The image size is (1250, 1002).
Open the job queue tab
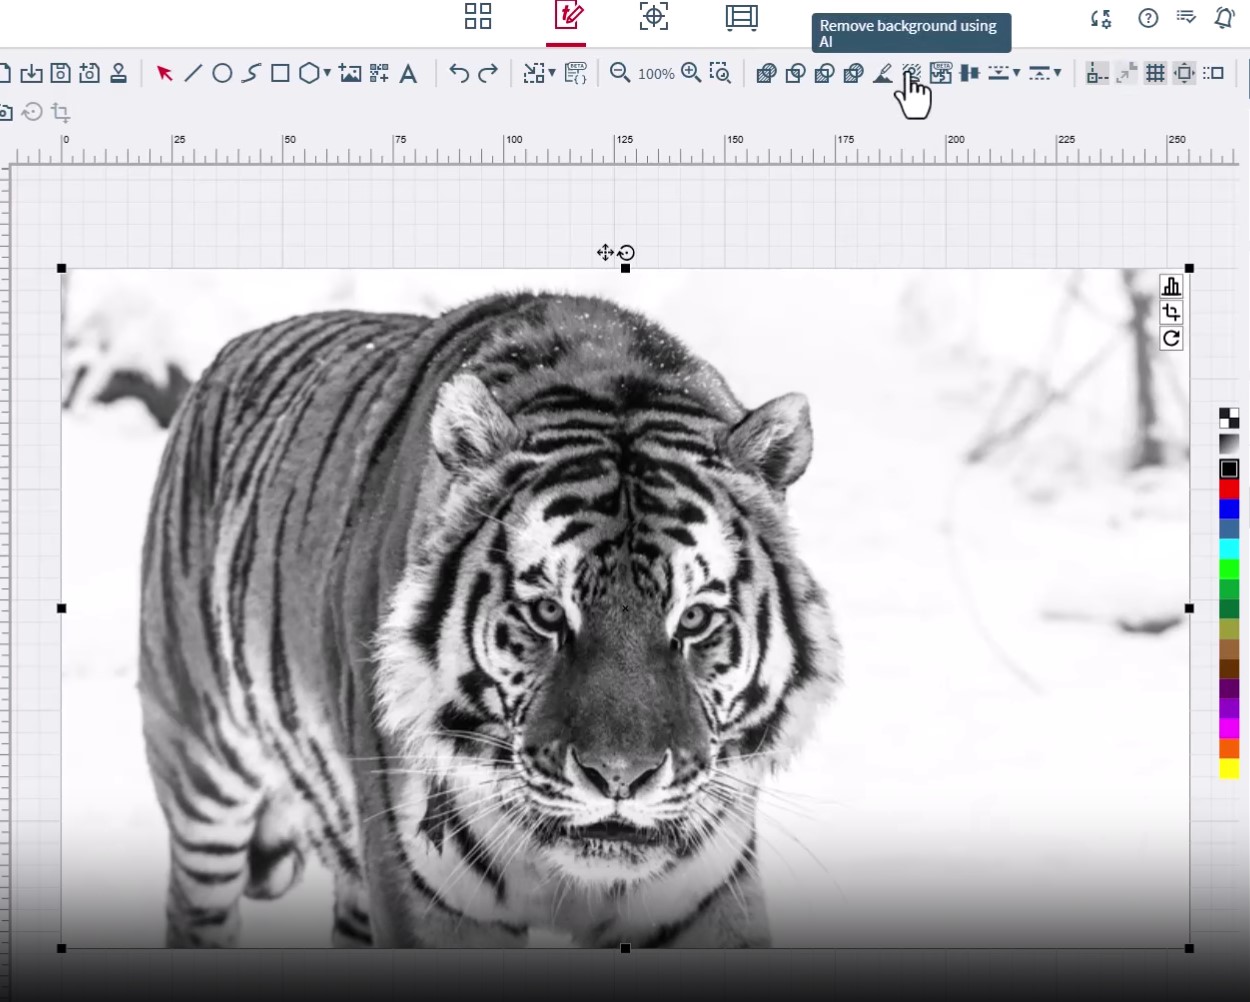(741, 17)
